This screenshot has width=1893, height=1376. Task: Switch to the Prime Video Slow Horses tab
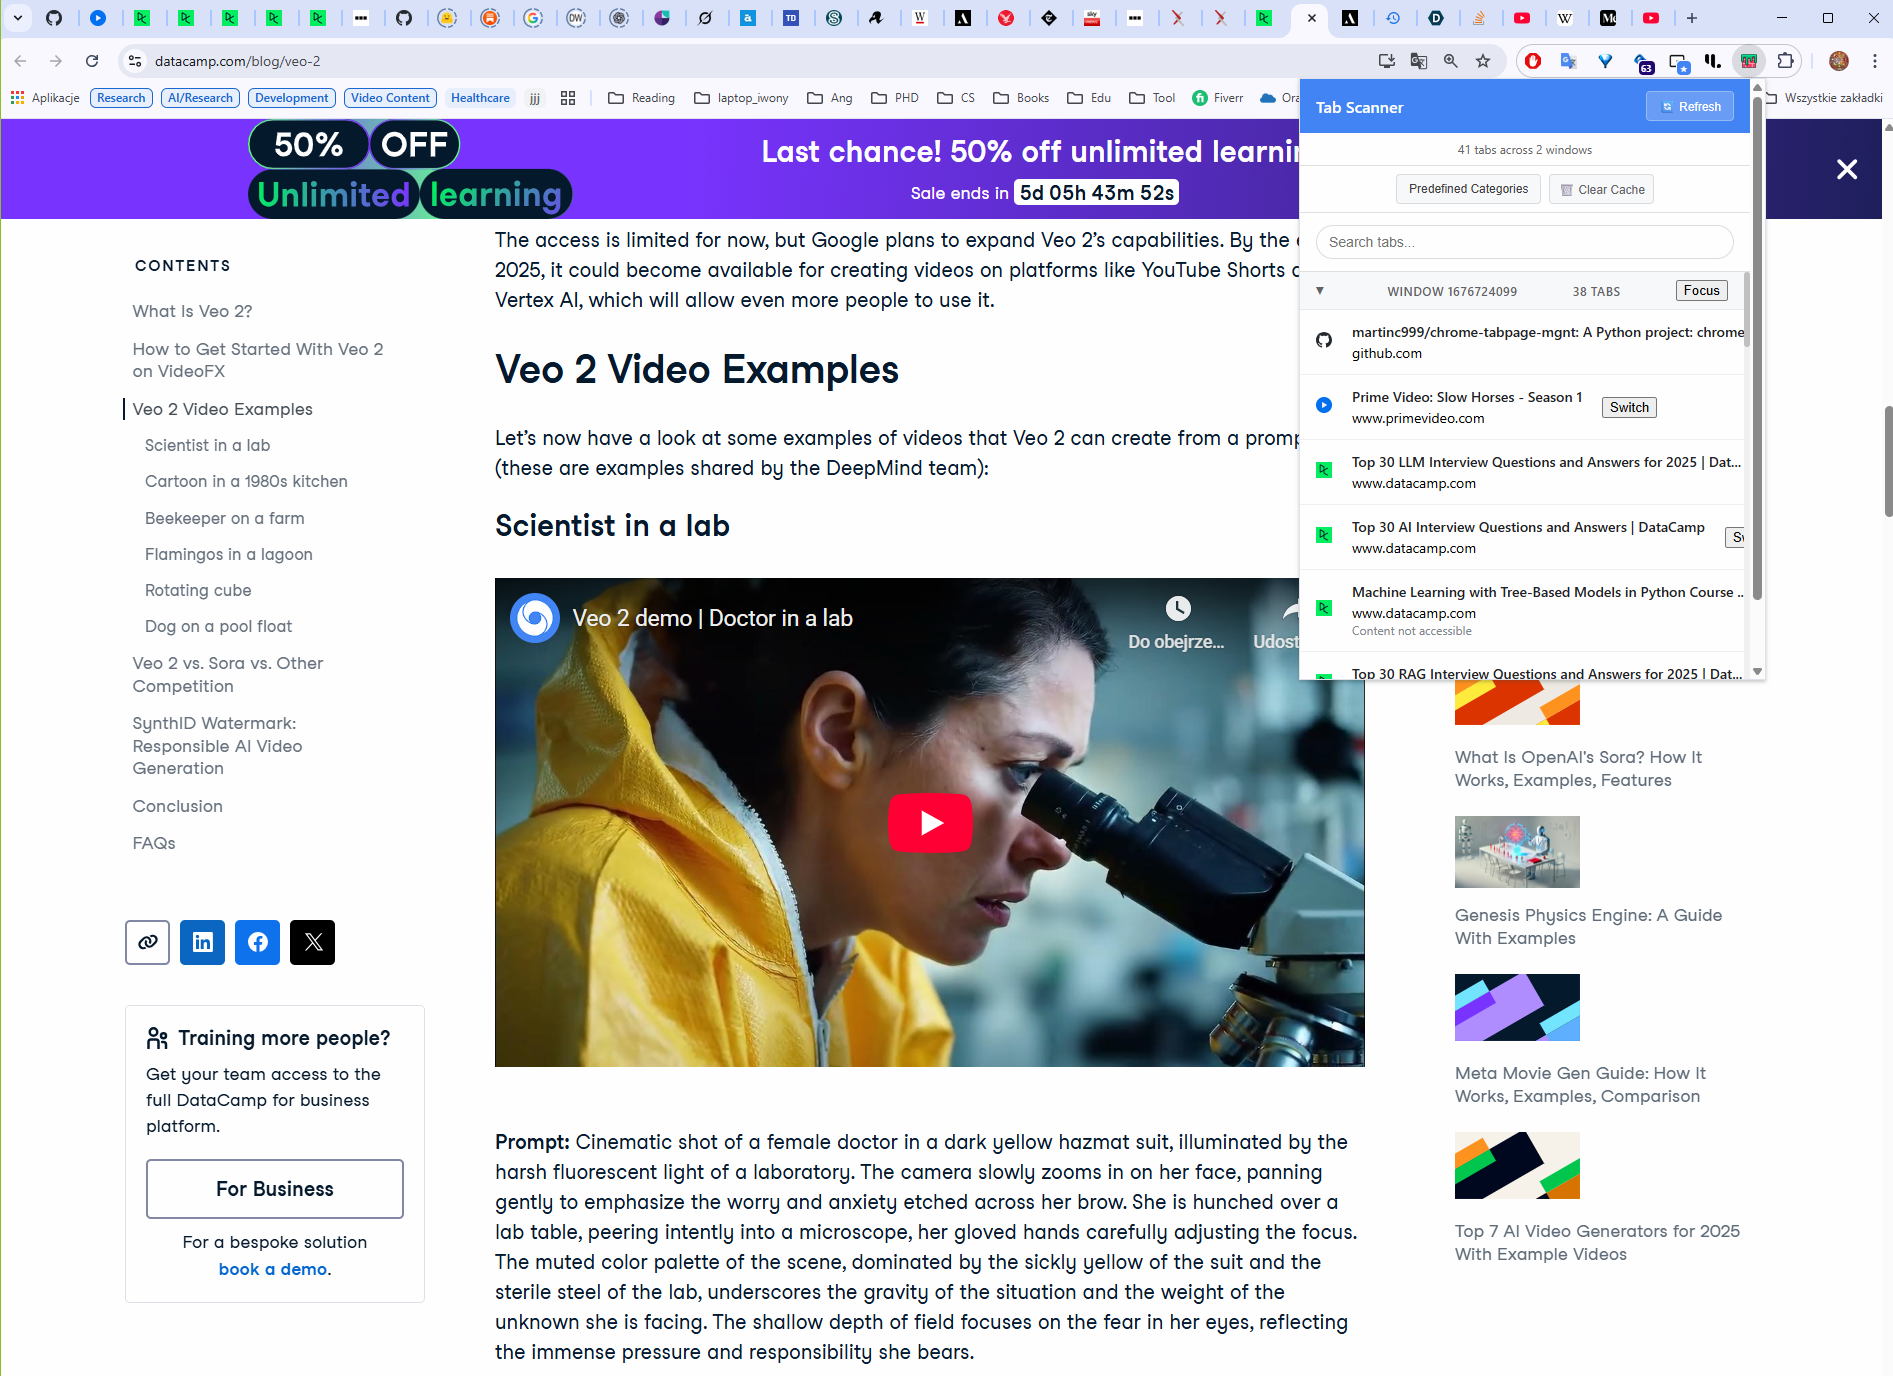click(x=1629, y=408)
